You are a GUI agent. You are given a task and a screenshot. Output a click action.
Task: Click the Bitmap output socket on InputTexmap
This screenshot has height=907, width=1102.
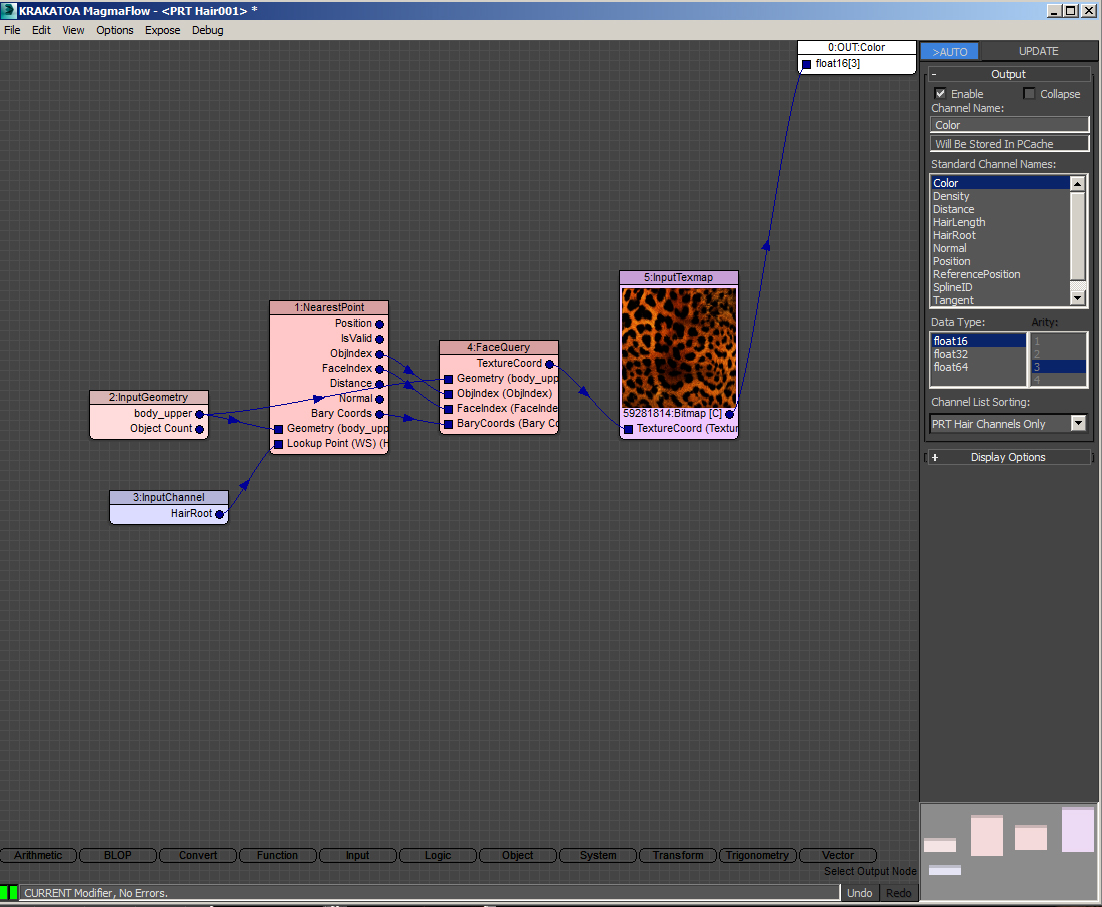coord(730,414)
